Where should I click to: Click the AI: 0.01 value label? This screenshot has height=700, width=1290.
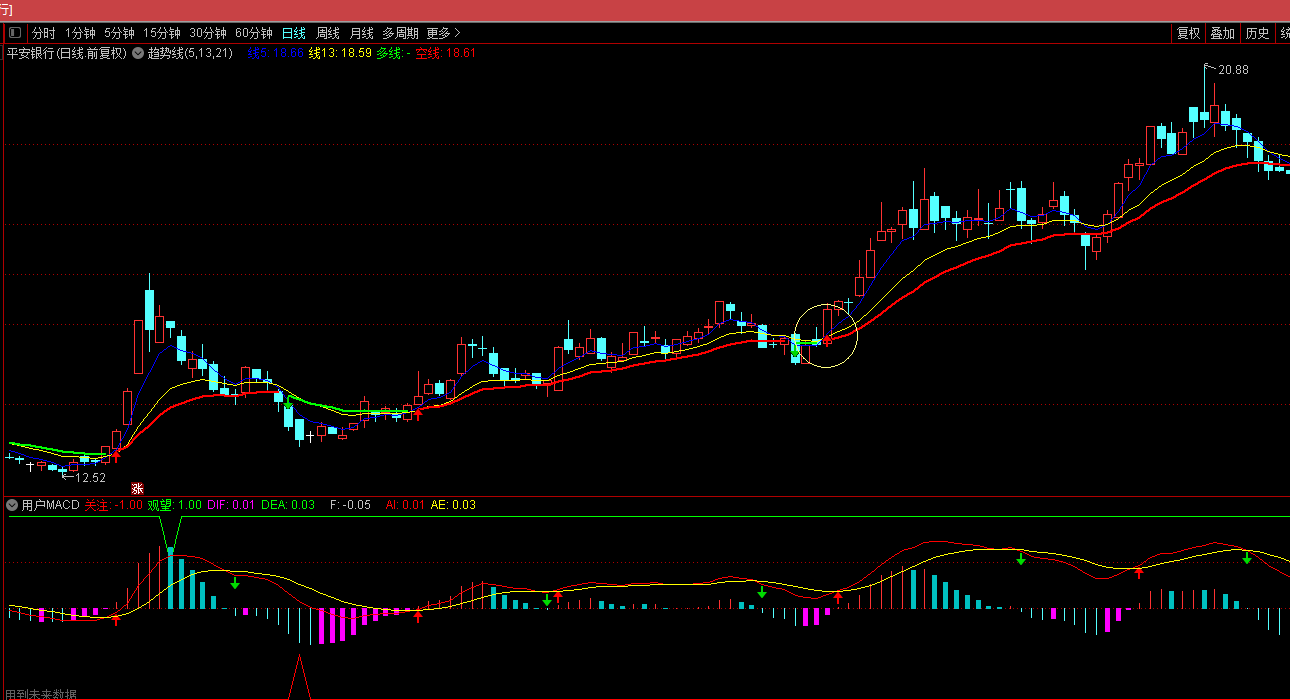point(405,505)
